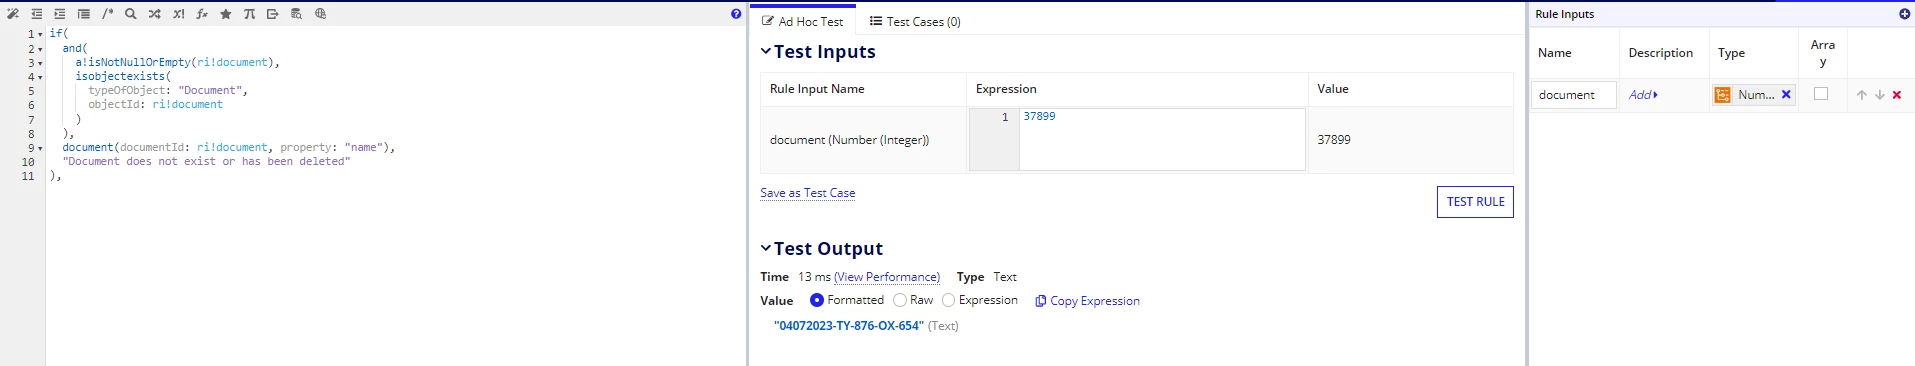Click the comment /* toolbar icon

click(x=108, y=14)
